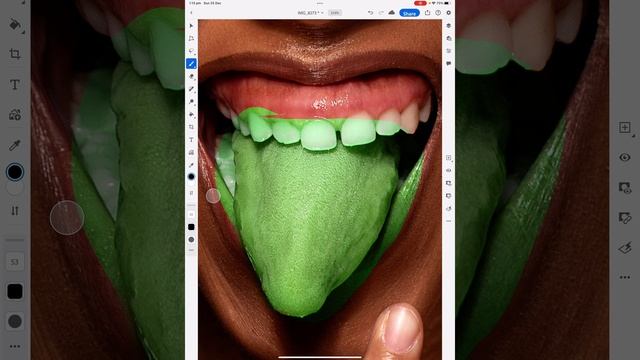Image resolution: width=640 pixels, height=360 pixels.
Task: Click the gray circle control in enlarged left sidebar
Action: pos(15,322)
